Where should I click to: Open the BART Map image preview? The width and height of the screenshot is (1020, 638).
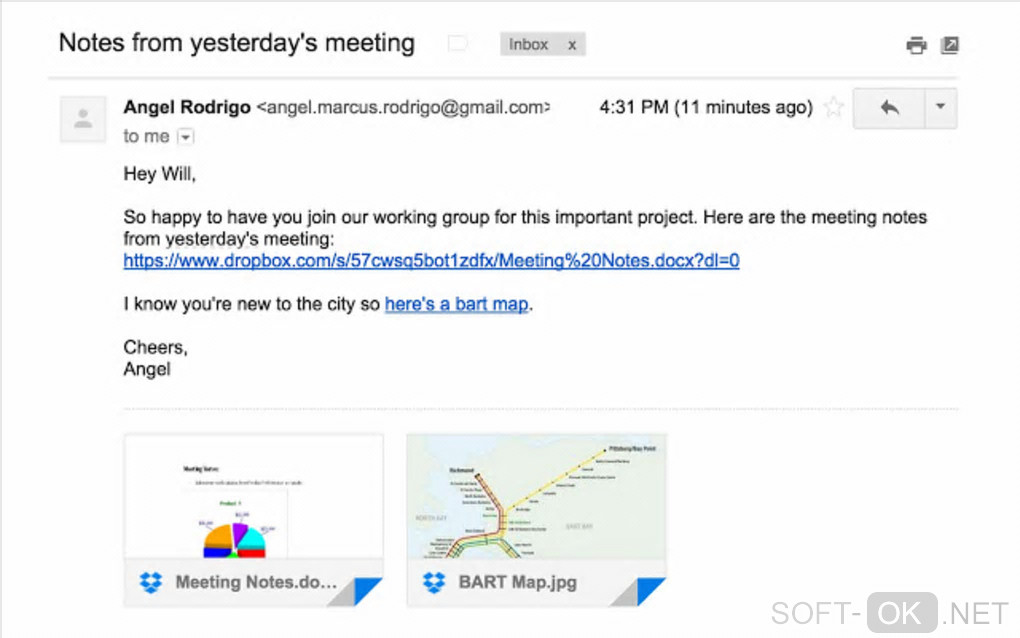pyautogui.click(x=536, y=497)
